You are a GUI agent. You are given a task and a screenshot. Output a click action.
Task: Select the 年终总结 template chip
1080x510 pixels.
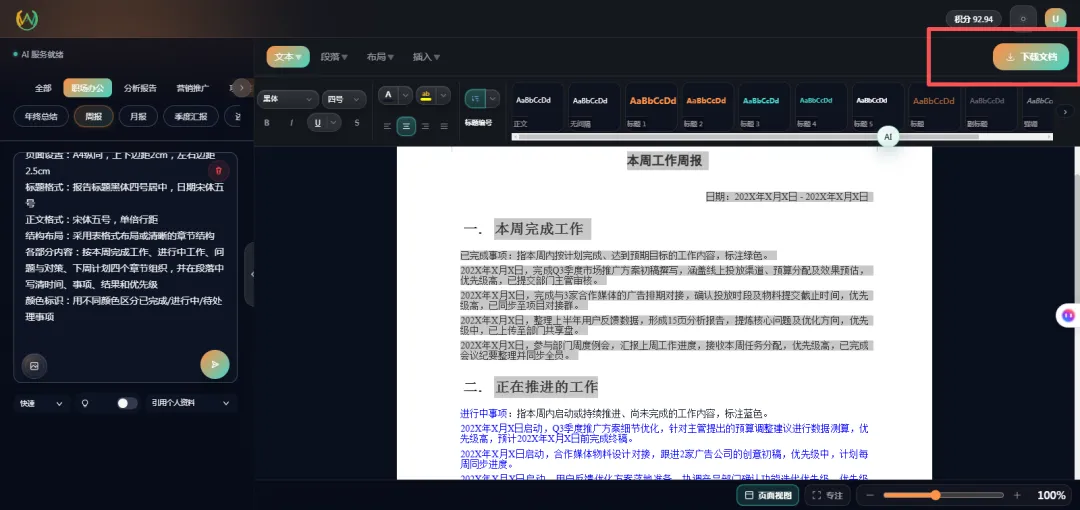click(x=41, y=116)
